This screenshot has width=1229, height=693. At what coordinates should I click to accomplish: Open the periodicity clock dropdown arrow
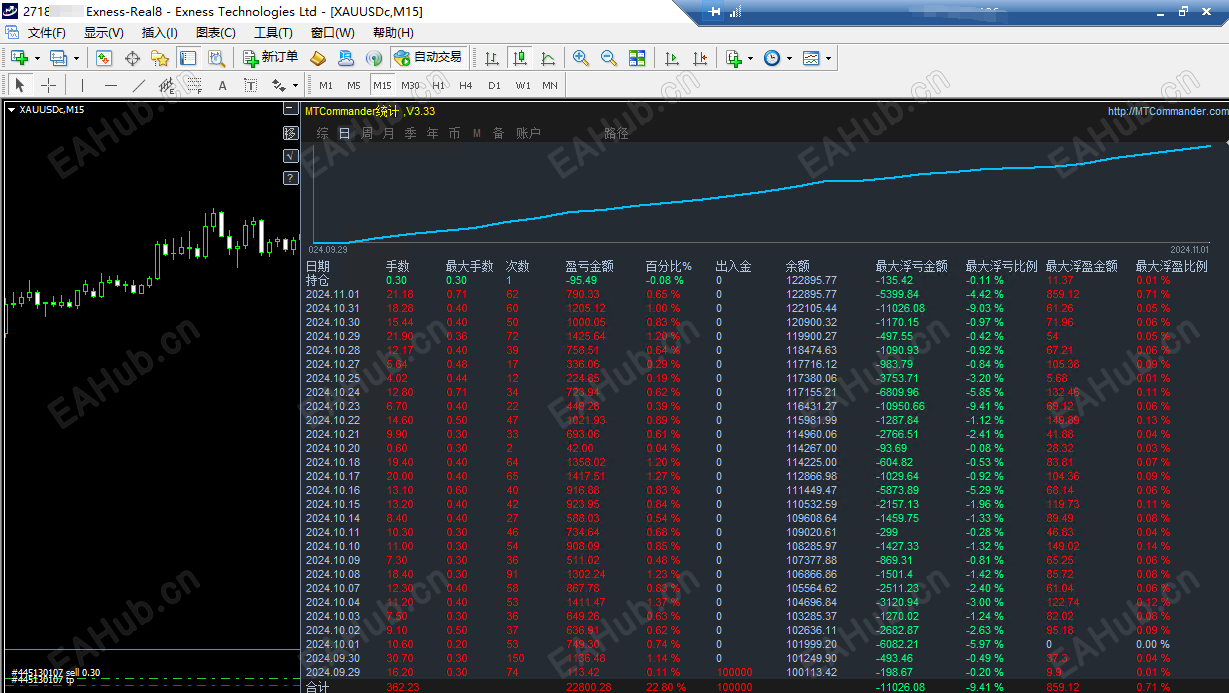click(789, 58)
